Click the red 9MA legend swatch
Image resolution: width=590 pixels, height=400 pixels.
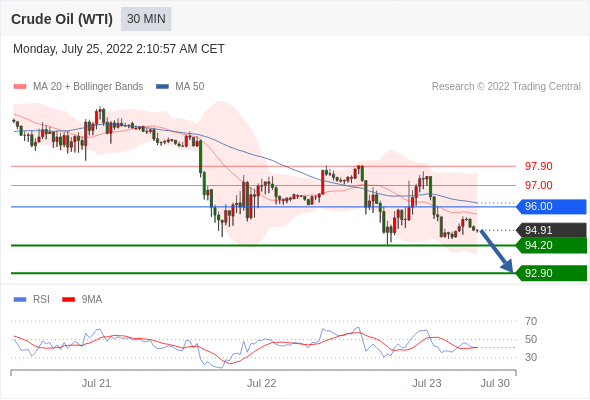pyautogui.click(x=68, y=300)
